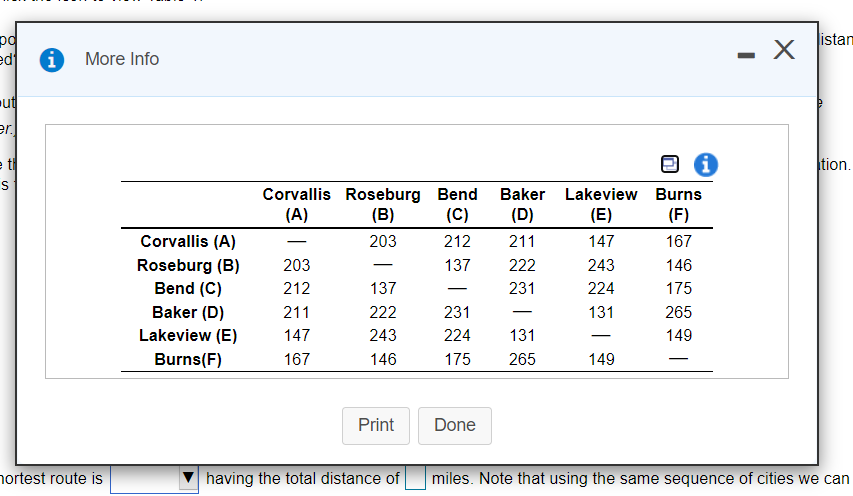Click the Baker (D) row label
Image resolution: width=853 pixels, height=496 pixels.
[188, 313]
